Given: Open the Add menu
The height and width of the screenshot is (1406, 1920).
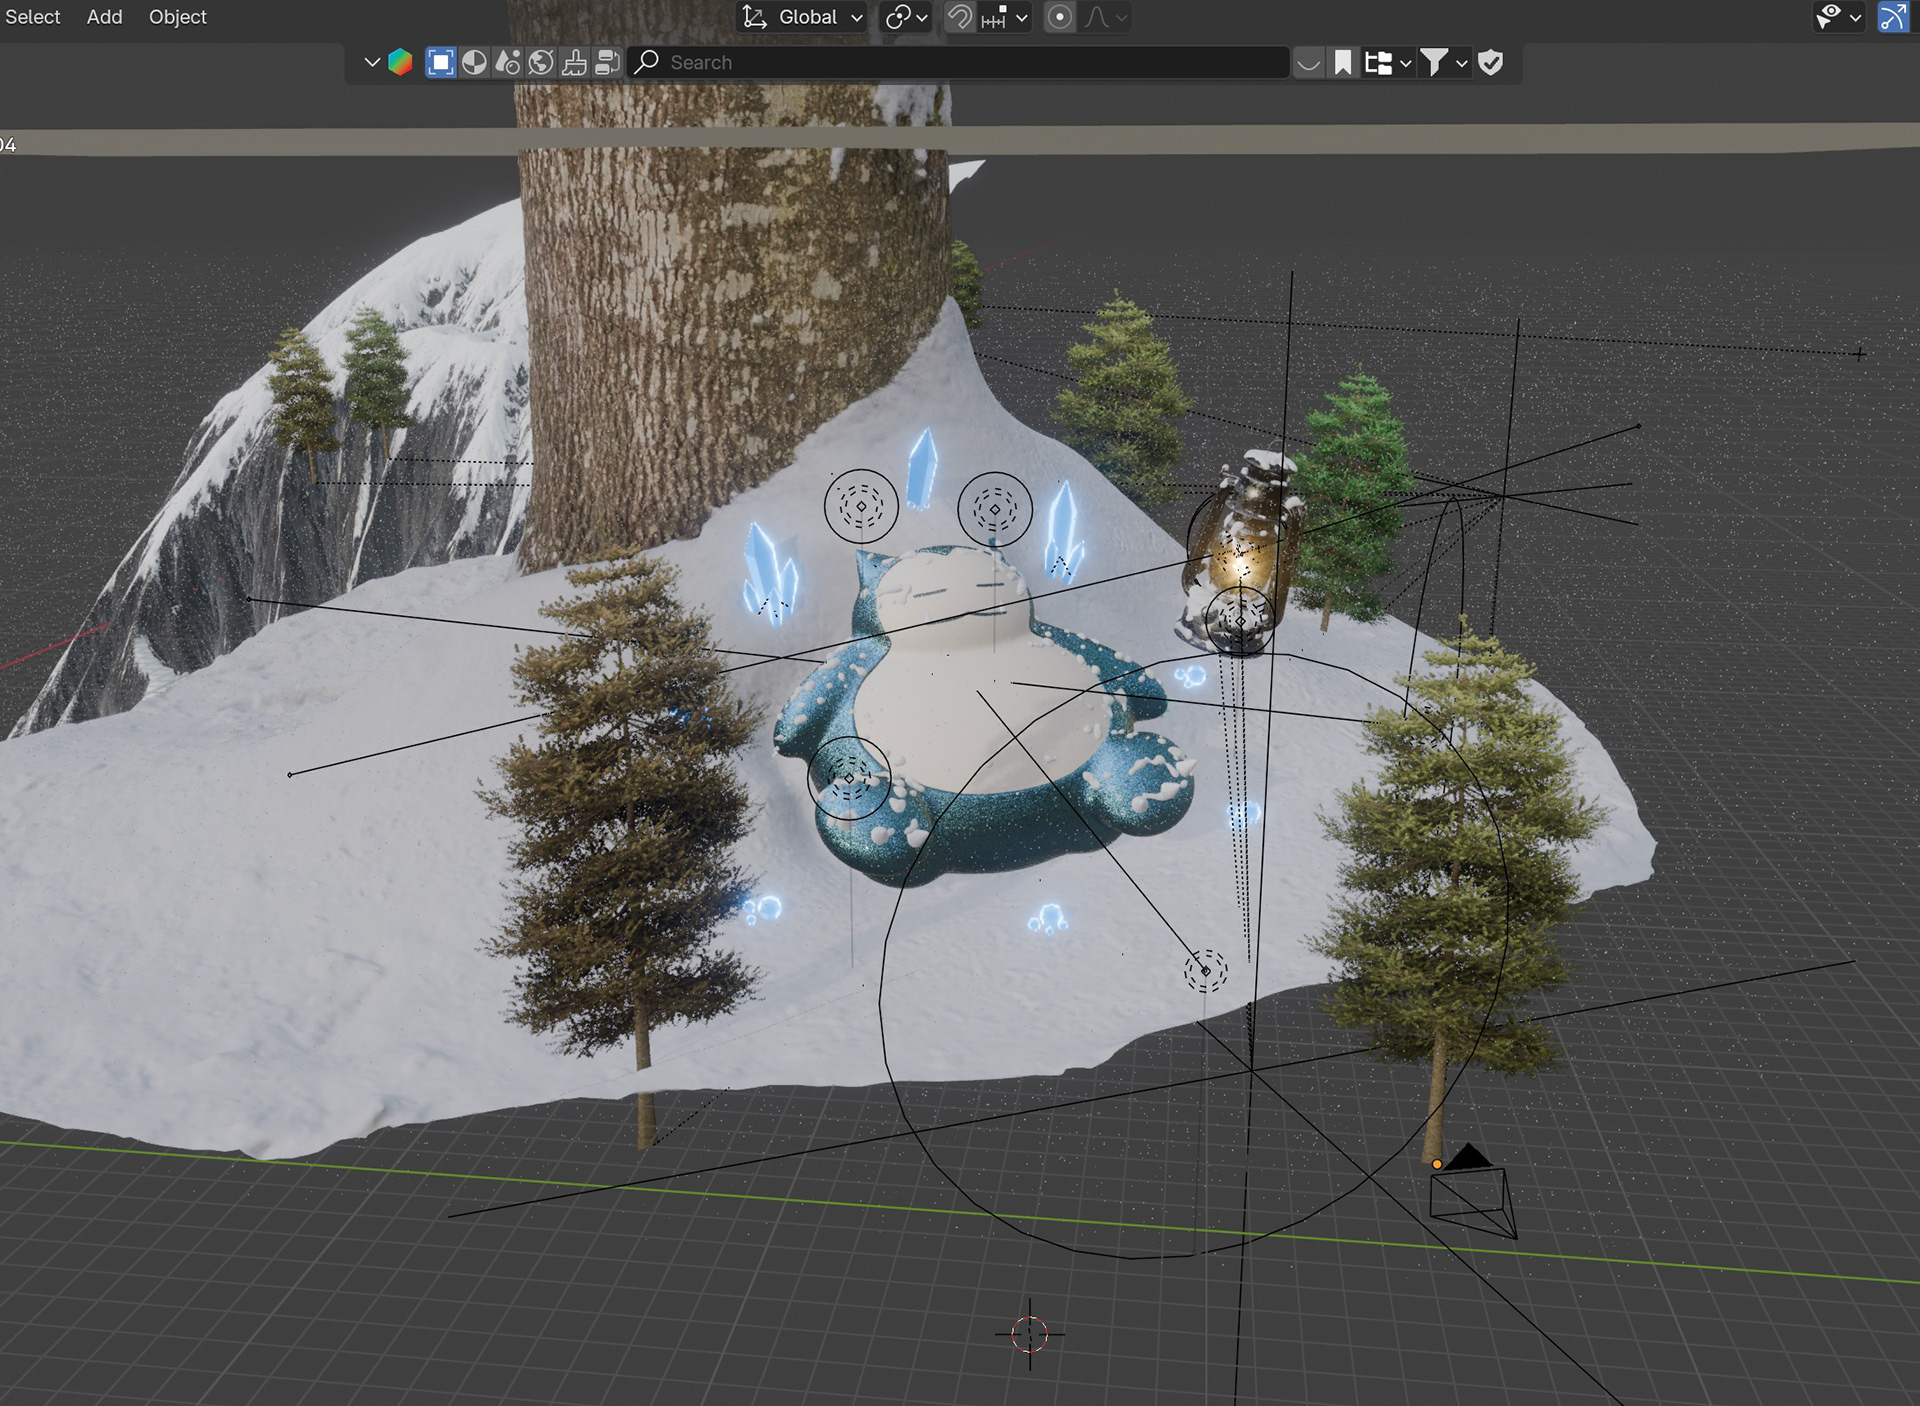Looking at the screenshot, I should 104,17.
